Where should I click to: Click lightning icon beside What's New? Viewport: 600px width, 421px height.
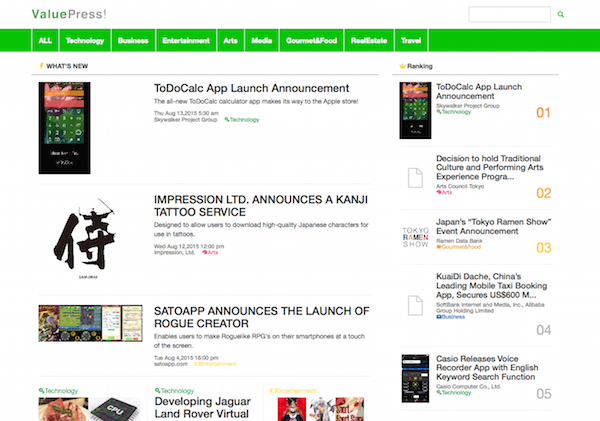point(41,66)
